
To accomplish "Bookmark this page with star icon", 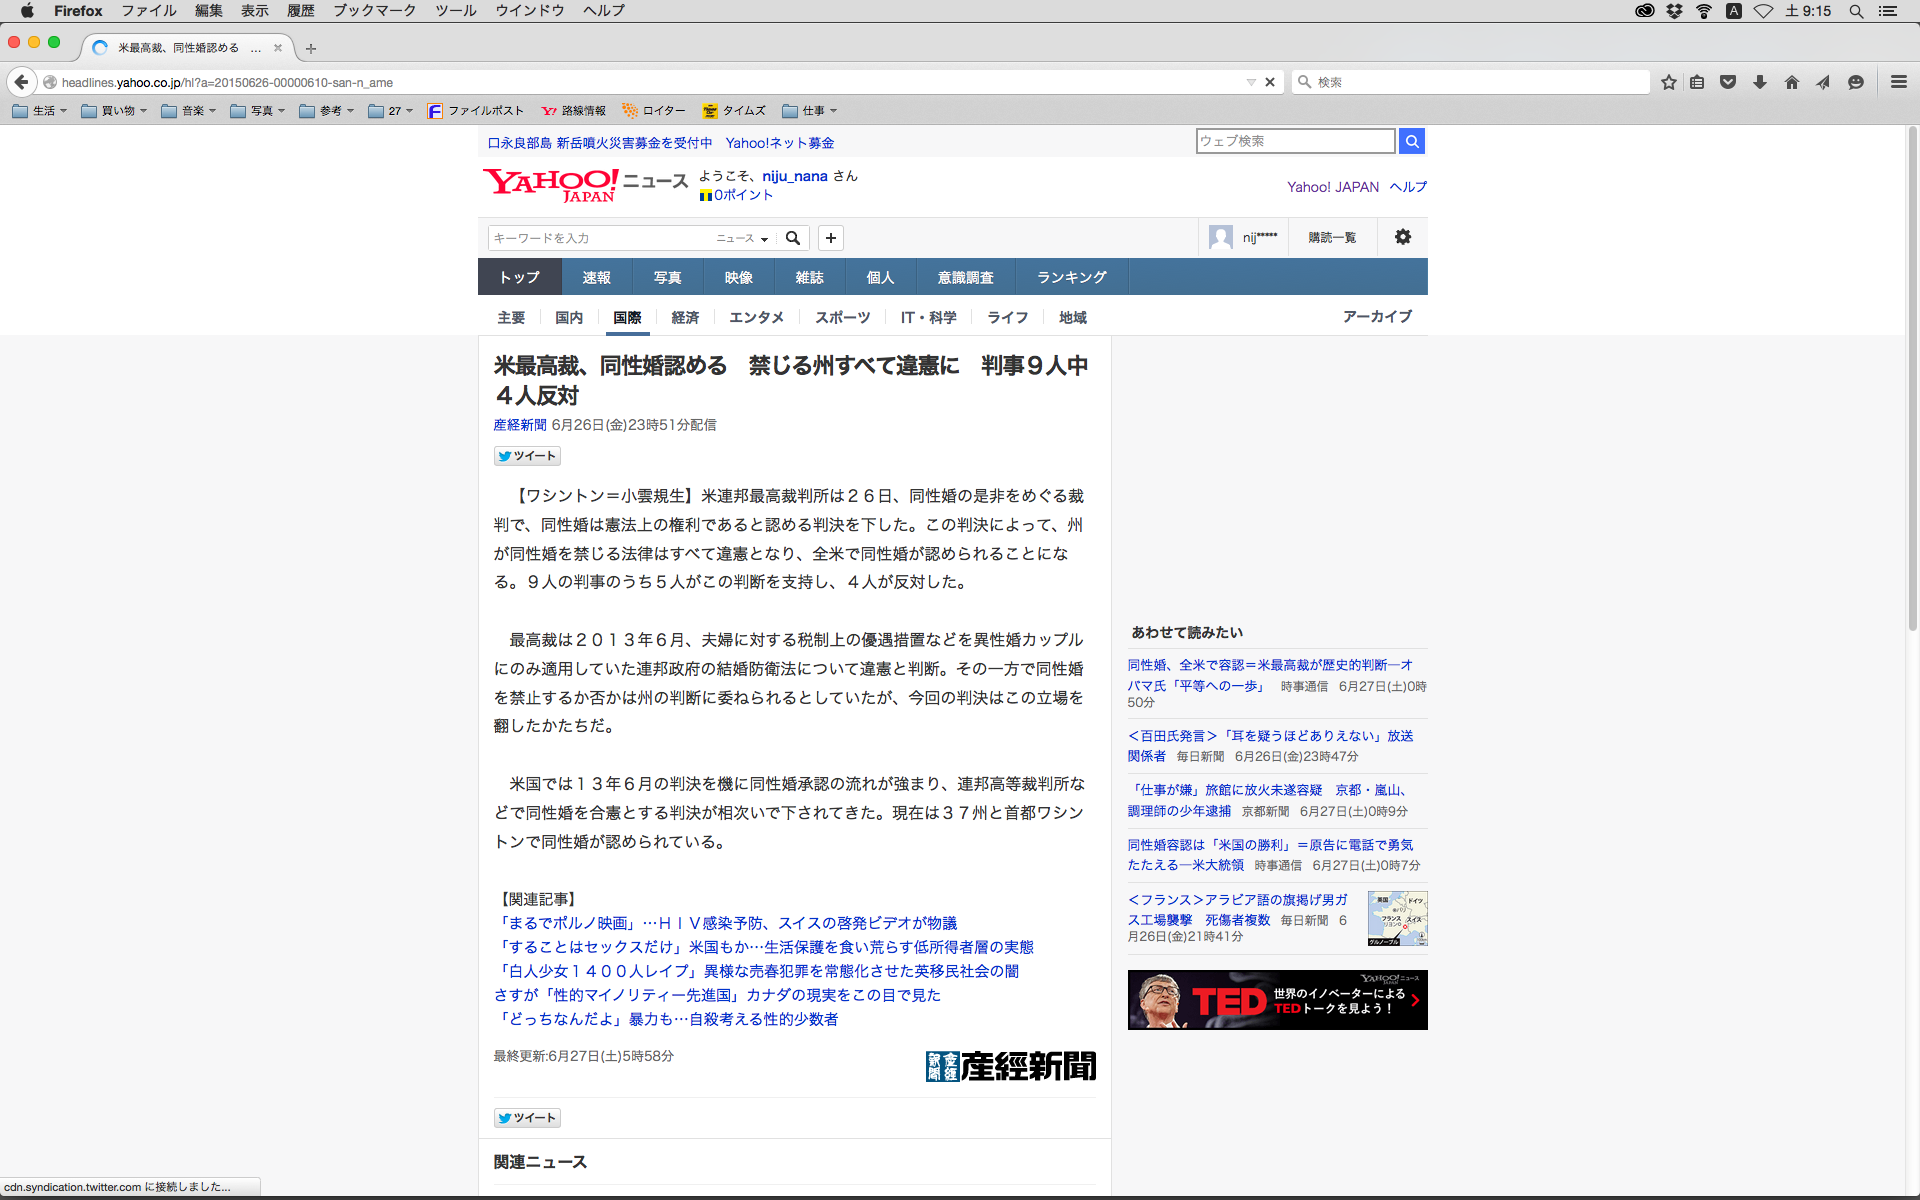I will tap(1668, 82).
